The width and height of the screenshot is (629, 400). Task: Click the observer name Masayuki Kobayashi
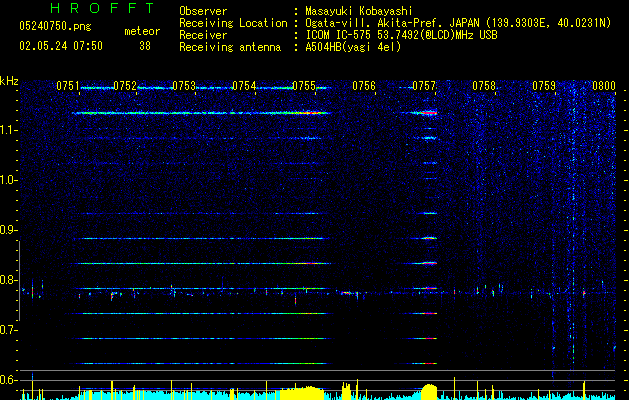pyautogui.click(x=358, y=11)
